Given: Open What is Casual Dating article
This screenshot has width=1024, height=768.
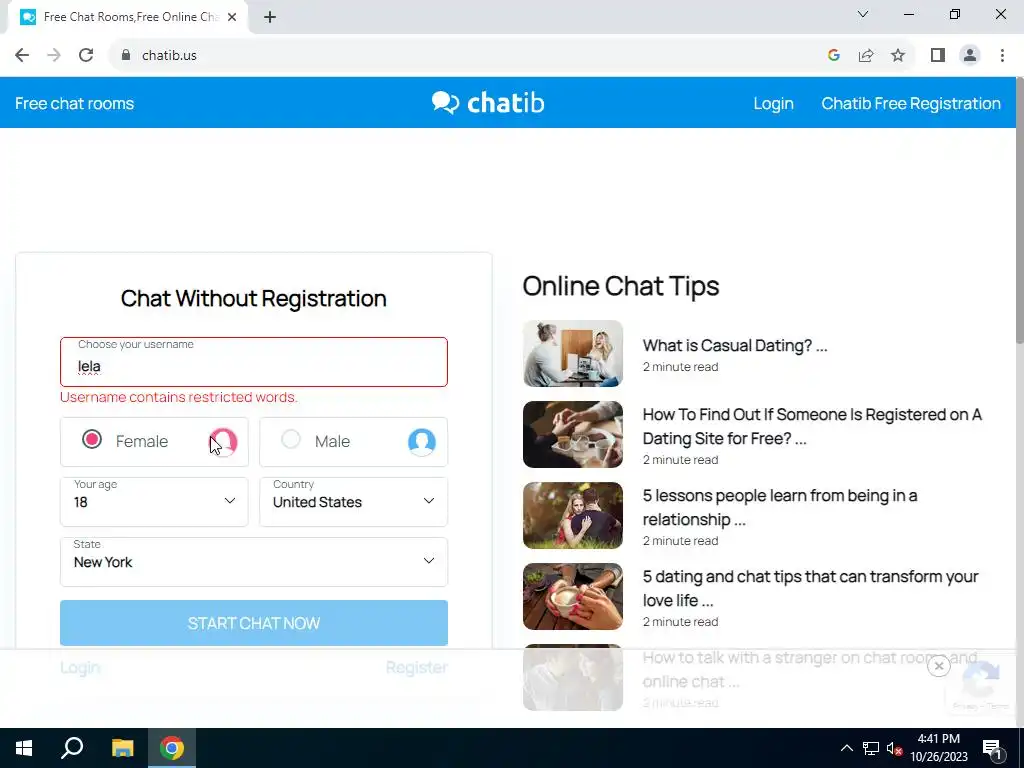Looking at the screenshot, I should 735,345.
